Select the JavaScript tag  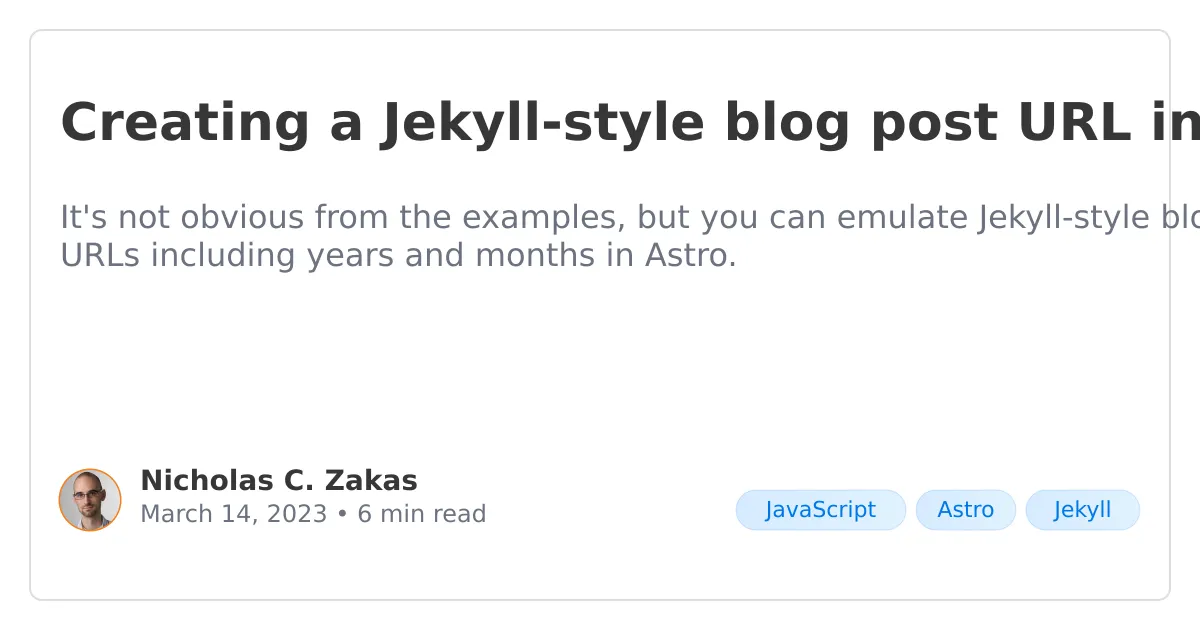point(820,510)
